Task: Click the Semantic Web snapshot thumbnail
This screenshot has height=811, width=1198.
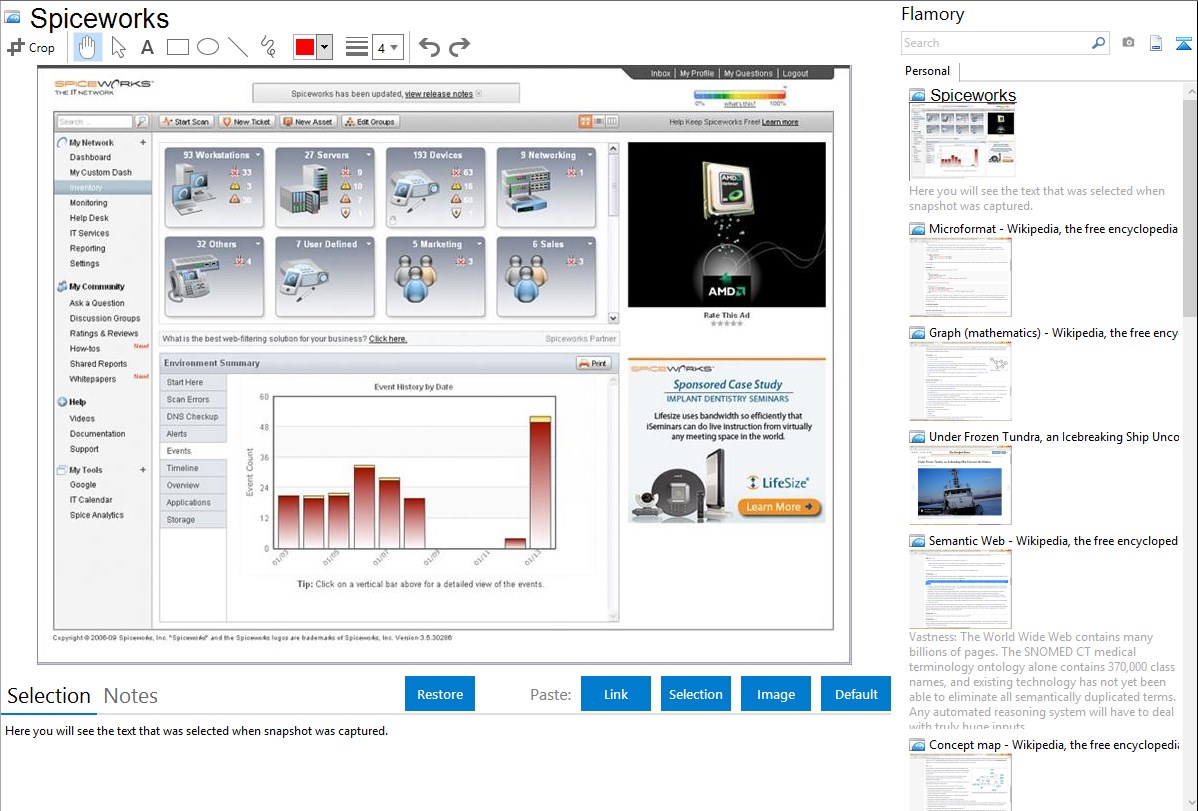Action: [960, 589]
